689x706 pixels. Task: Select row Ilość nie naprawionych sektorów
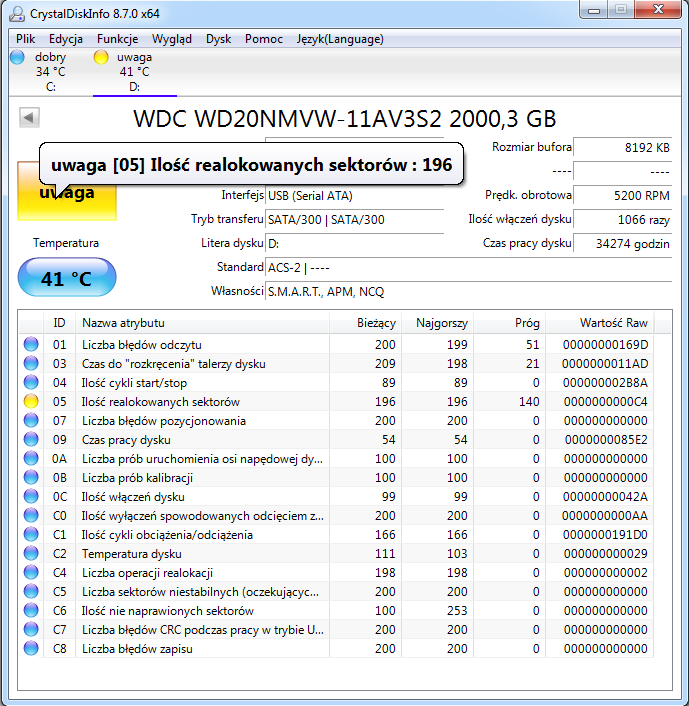point(336,610)
